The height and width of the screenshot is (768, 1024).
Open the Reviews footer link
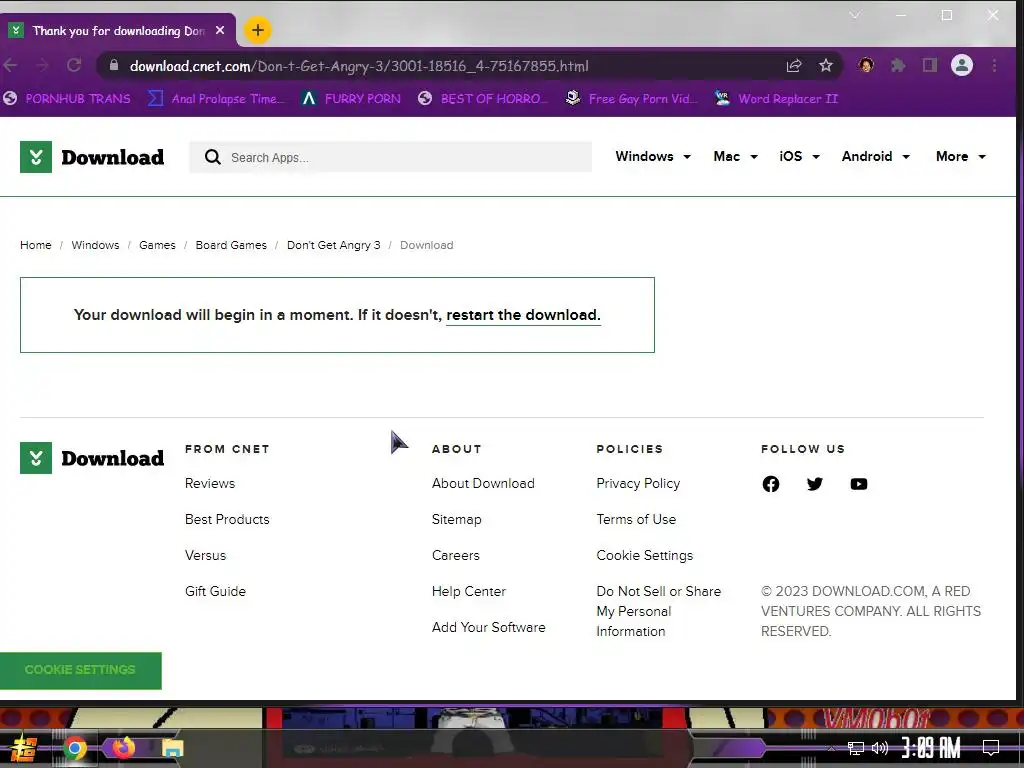[210, 484]
